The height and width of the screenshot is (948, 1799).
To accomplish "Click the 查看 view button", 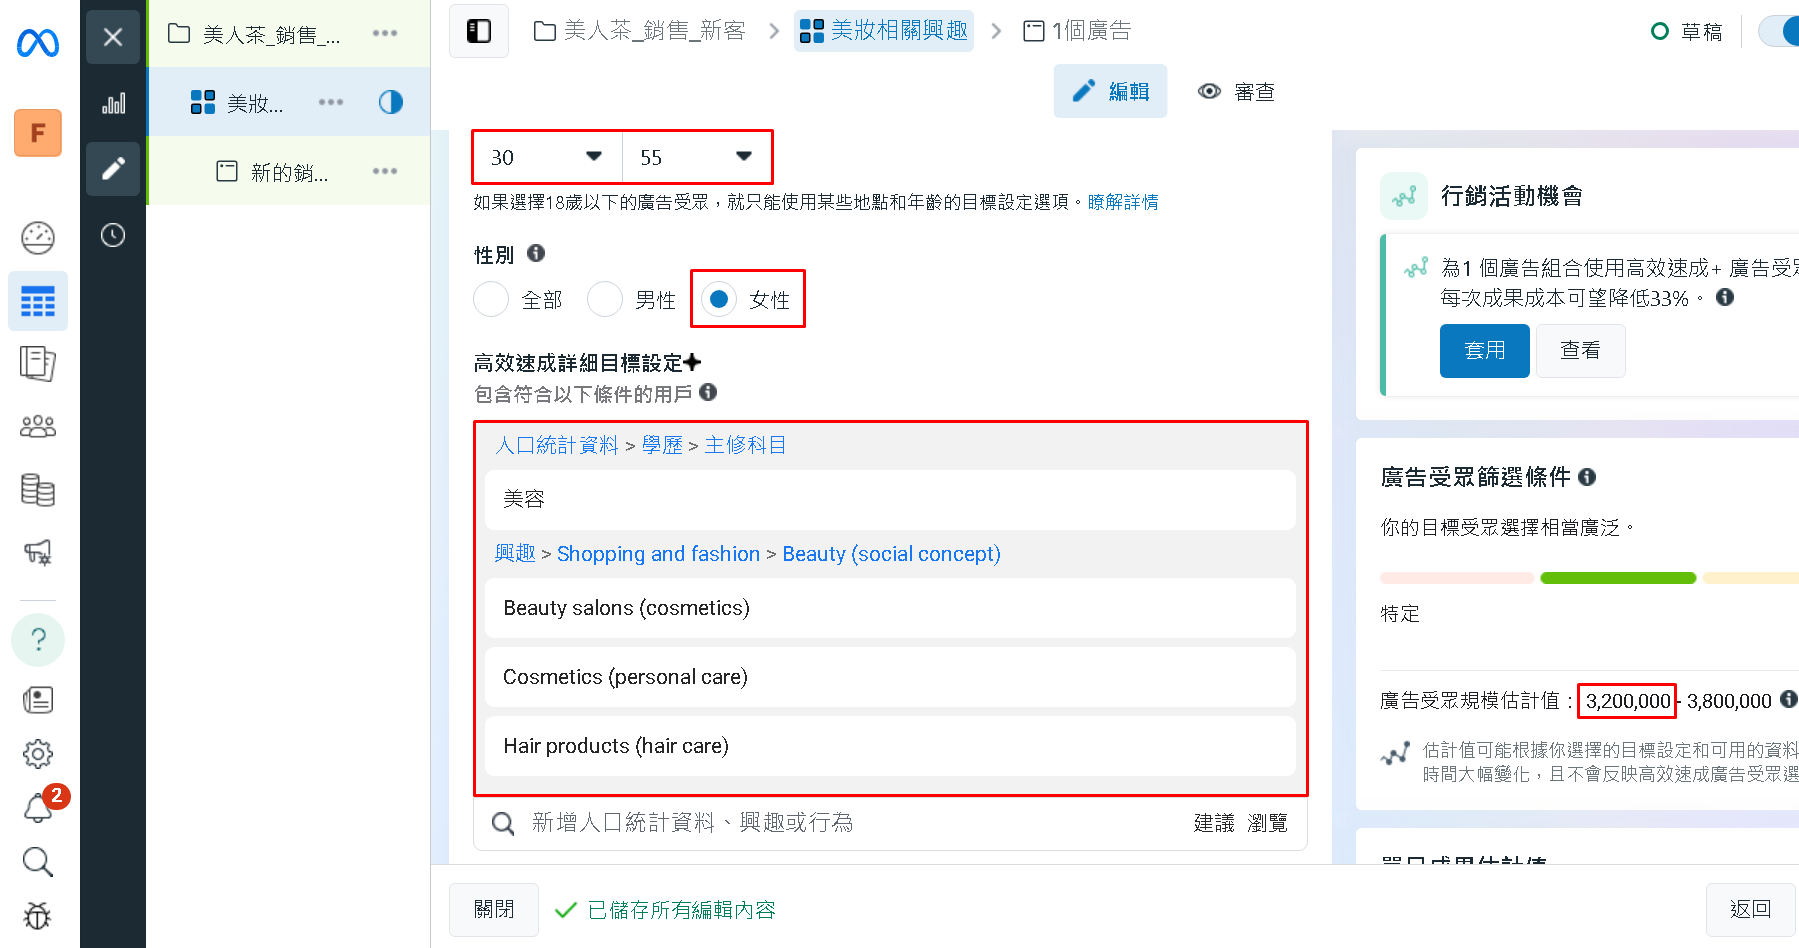I will point(1580,351).
